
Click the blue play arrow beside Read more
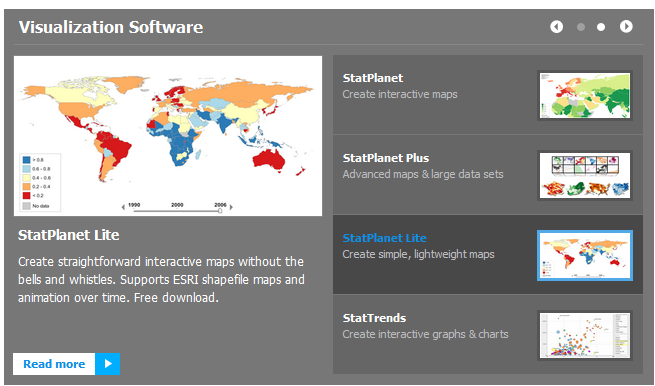tap(108, 364)
